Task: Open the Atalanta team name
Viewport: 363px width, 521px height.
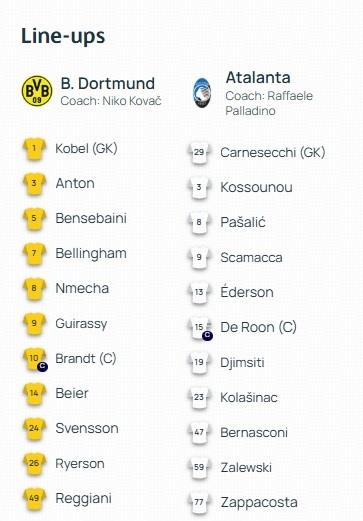Action: tap(258, 78)
